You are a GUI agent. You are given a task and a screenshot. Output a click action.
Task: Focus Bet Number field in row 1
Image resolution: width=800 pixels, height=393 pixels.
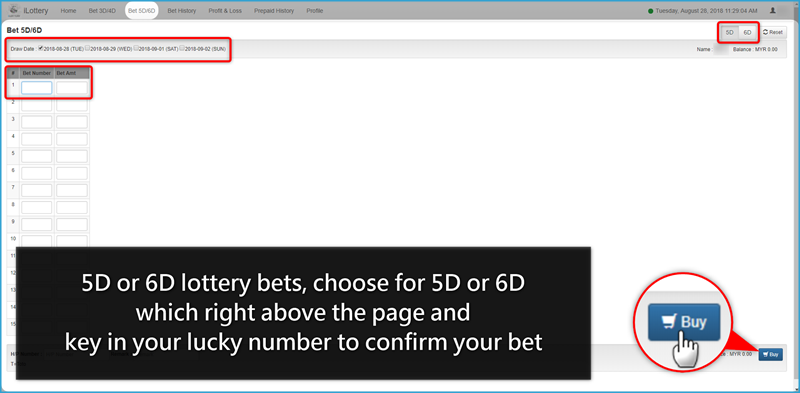(37, 88)
